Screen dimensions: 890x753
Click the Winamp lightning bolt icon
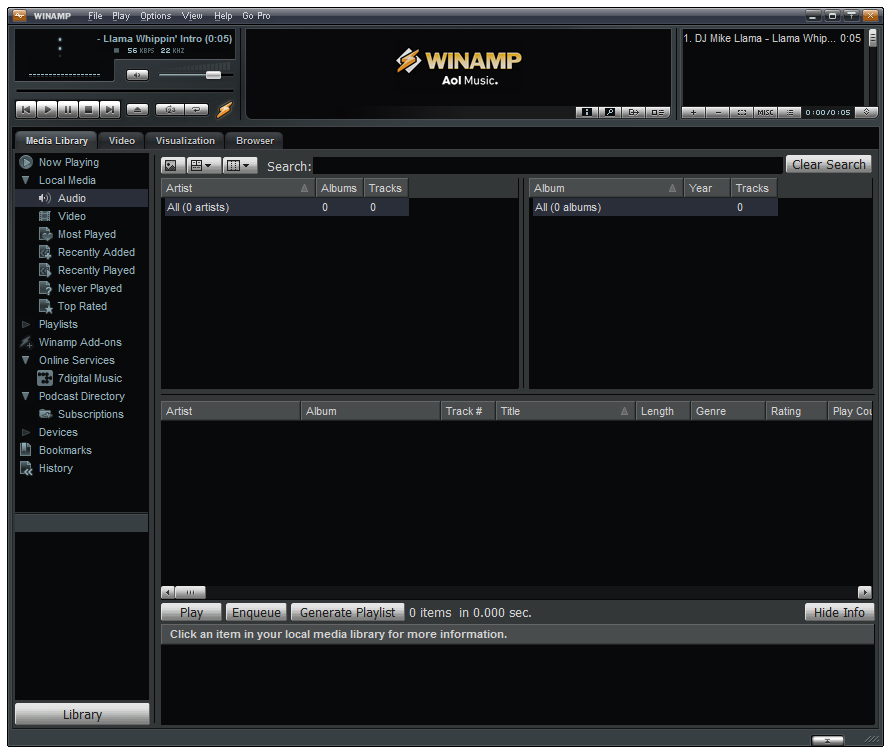tap(225, 109)
